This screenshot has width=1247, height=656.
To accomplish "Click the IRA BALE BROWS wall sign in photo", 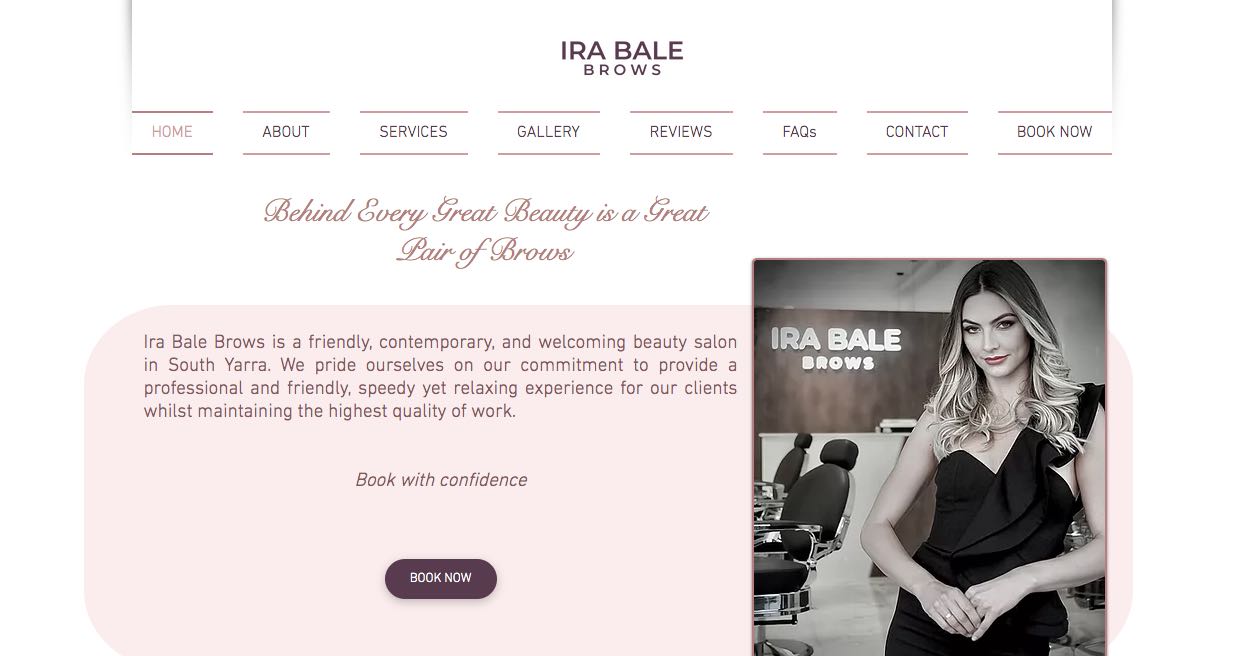I will [x=836, y=348].
